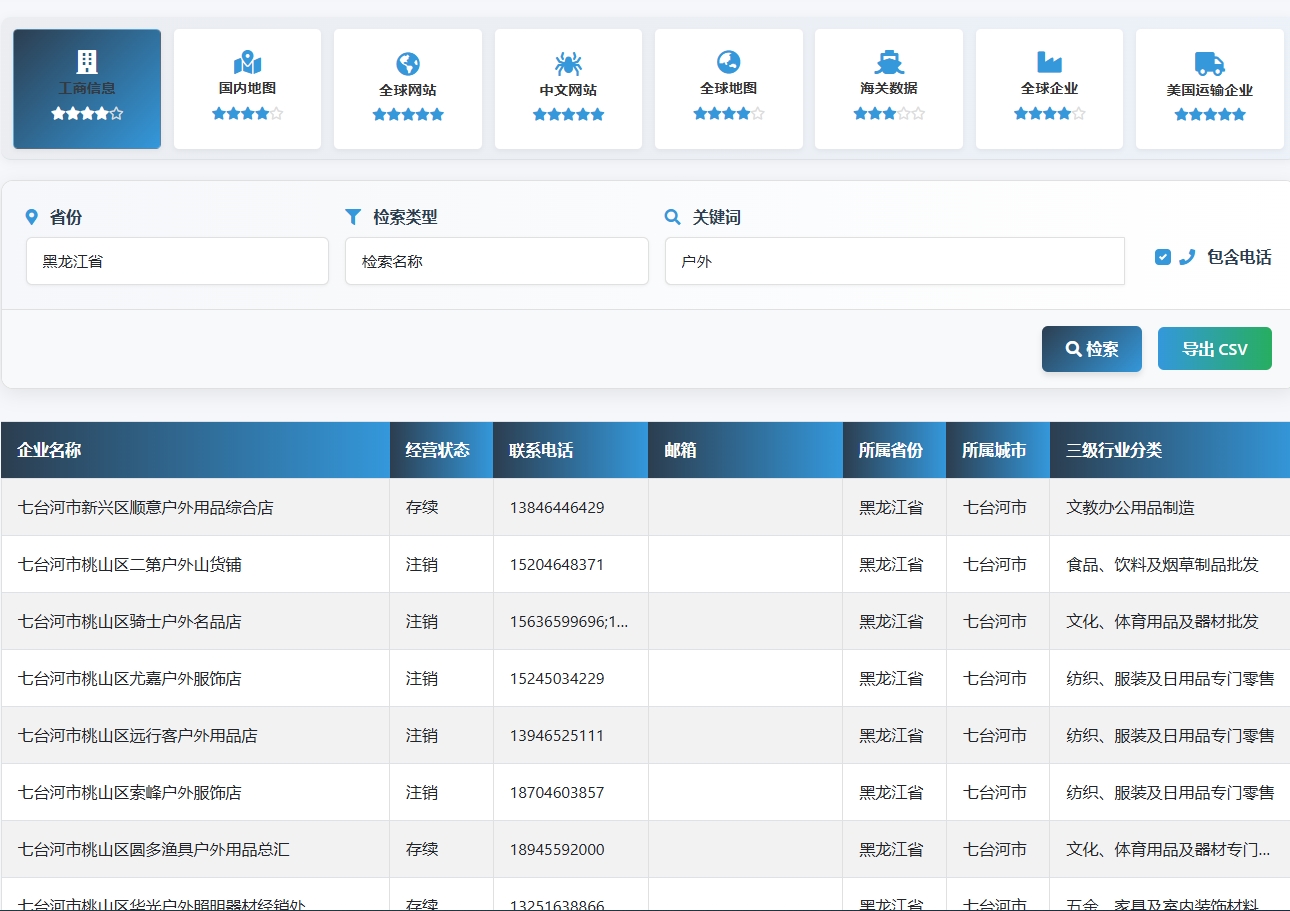This screenshot has width=1290, height=911.
Task: Click phone number 13946525111
Action: click(557, 735)
